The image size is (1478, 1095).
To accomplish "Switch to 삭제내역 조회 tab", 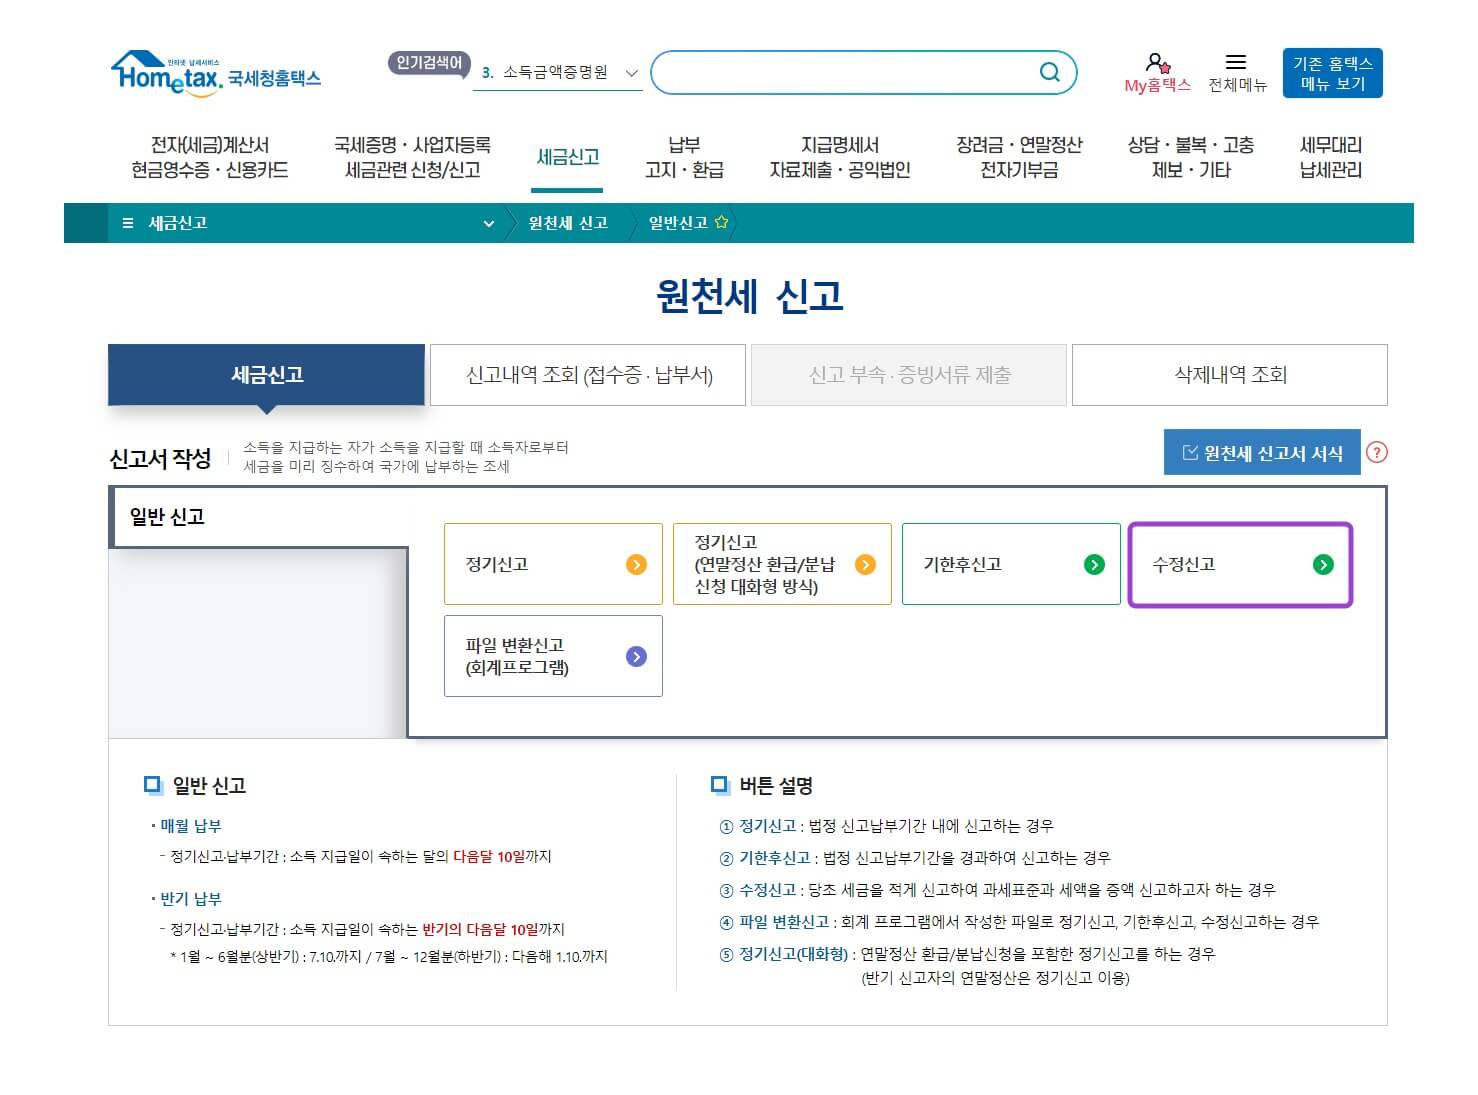I will tap(1229, 375).
